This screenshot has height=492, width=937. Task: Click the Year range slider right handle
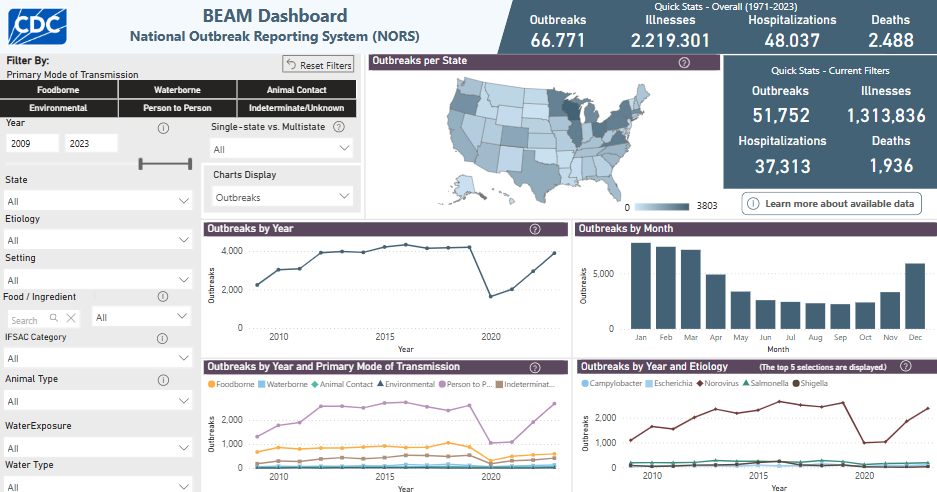click(x=190, y=164)
